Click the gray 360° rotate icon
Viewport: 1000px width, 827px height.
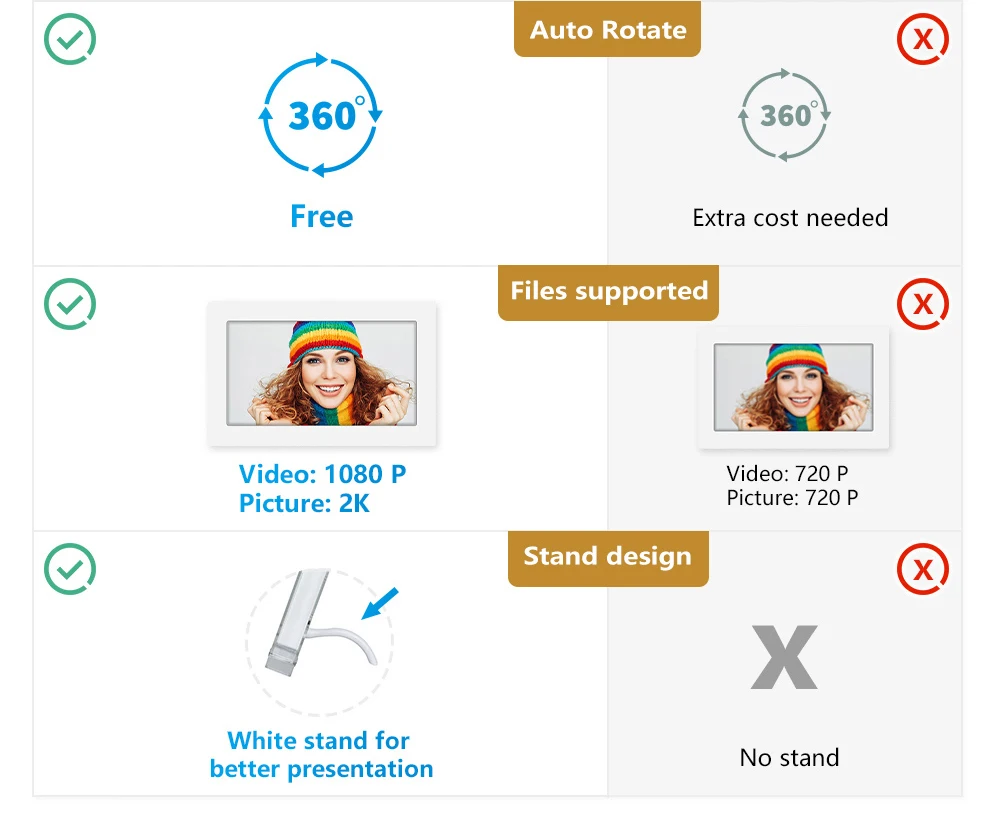[x=785, y=115]
